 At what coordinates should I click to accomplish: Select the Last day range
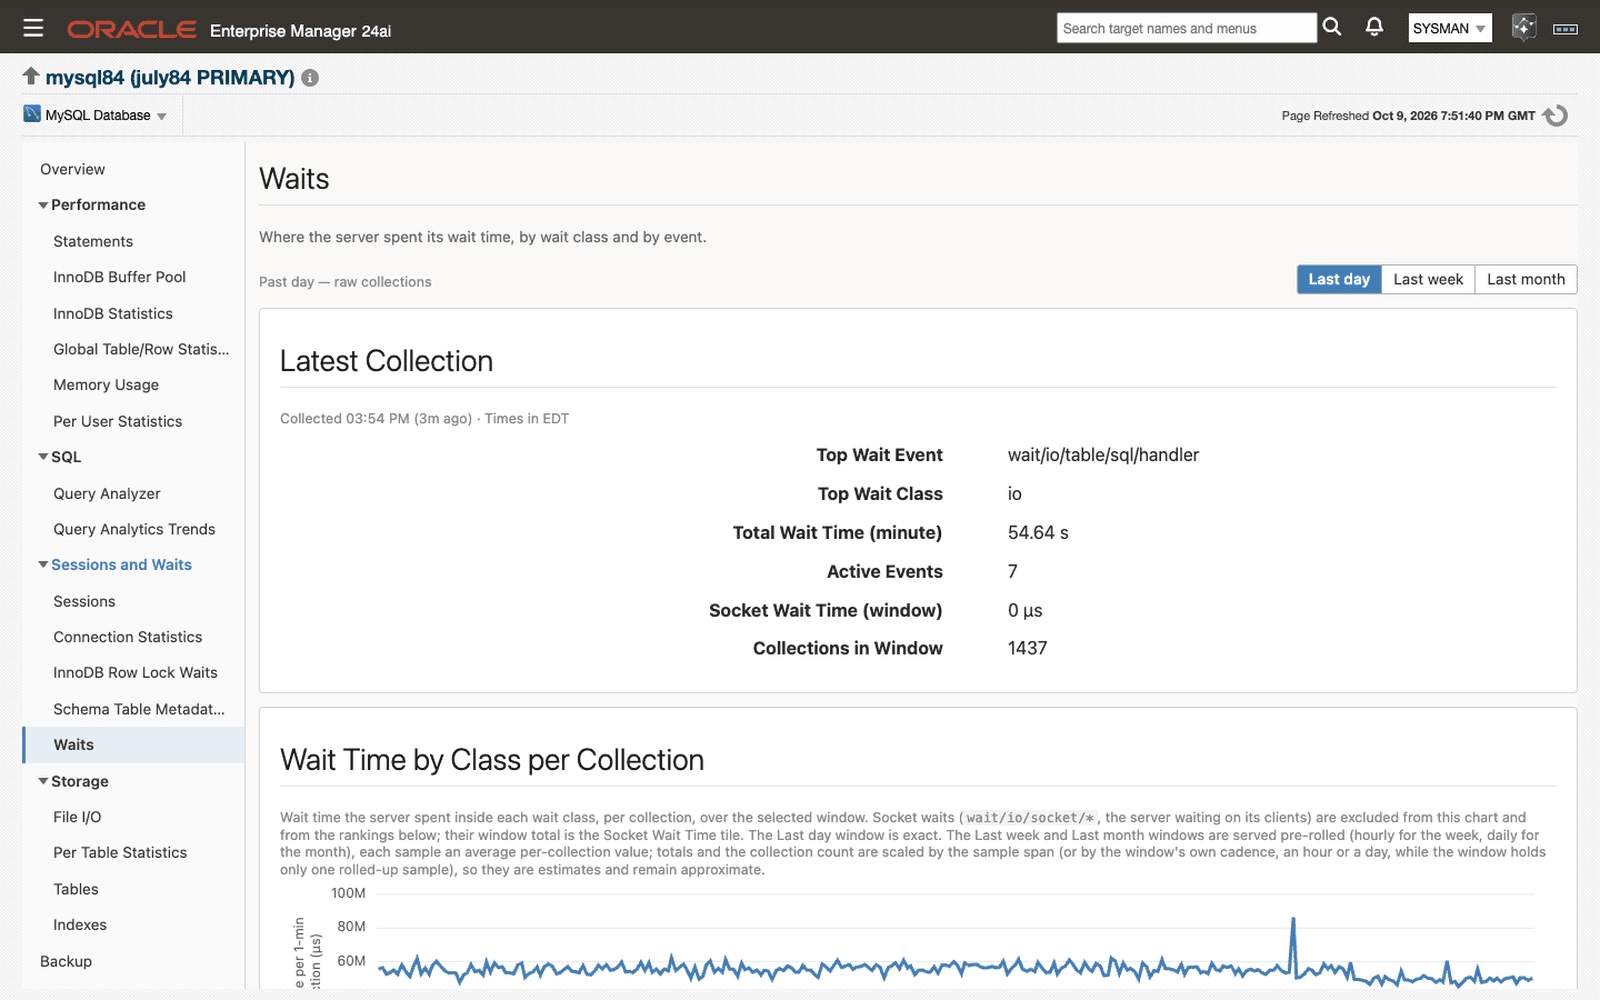(x=1339, y=279)
